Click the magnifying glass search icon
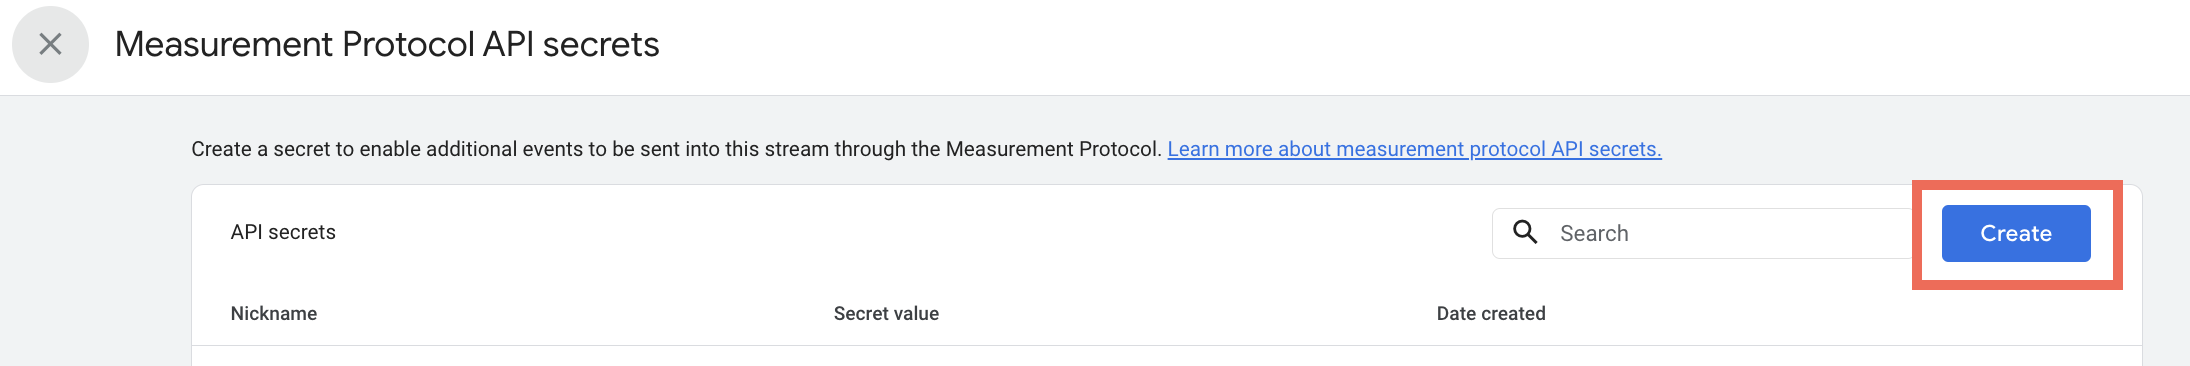 click(1525, 232)
